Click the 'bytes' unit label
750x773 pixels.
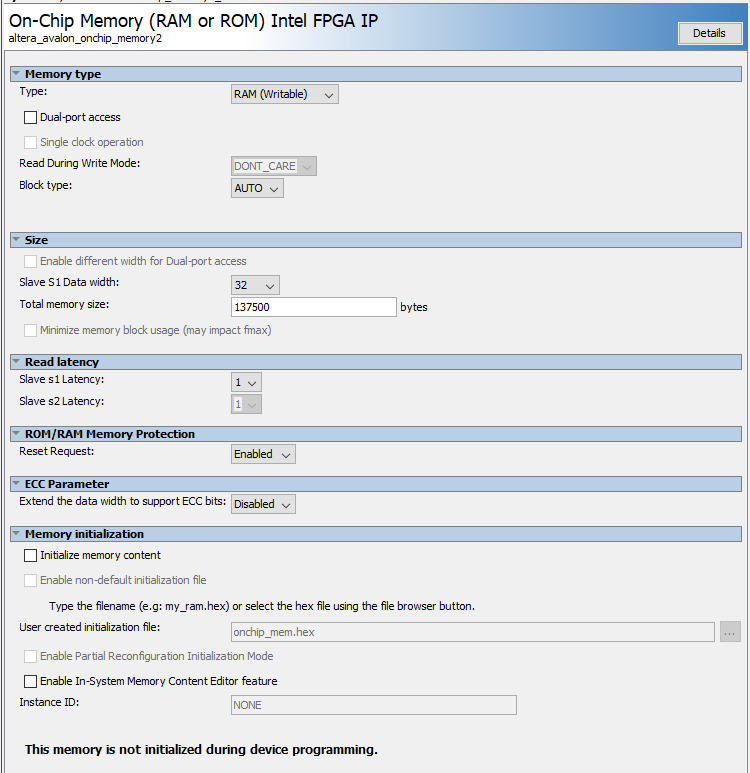(x=414, y=307)
